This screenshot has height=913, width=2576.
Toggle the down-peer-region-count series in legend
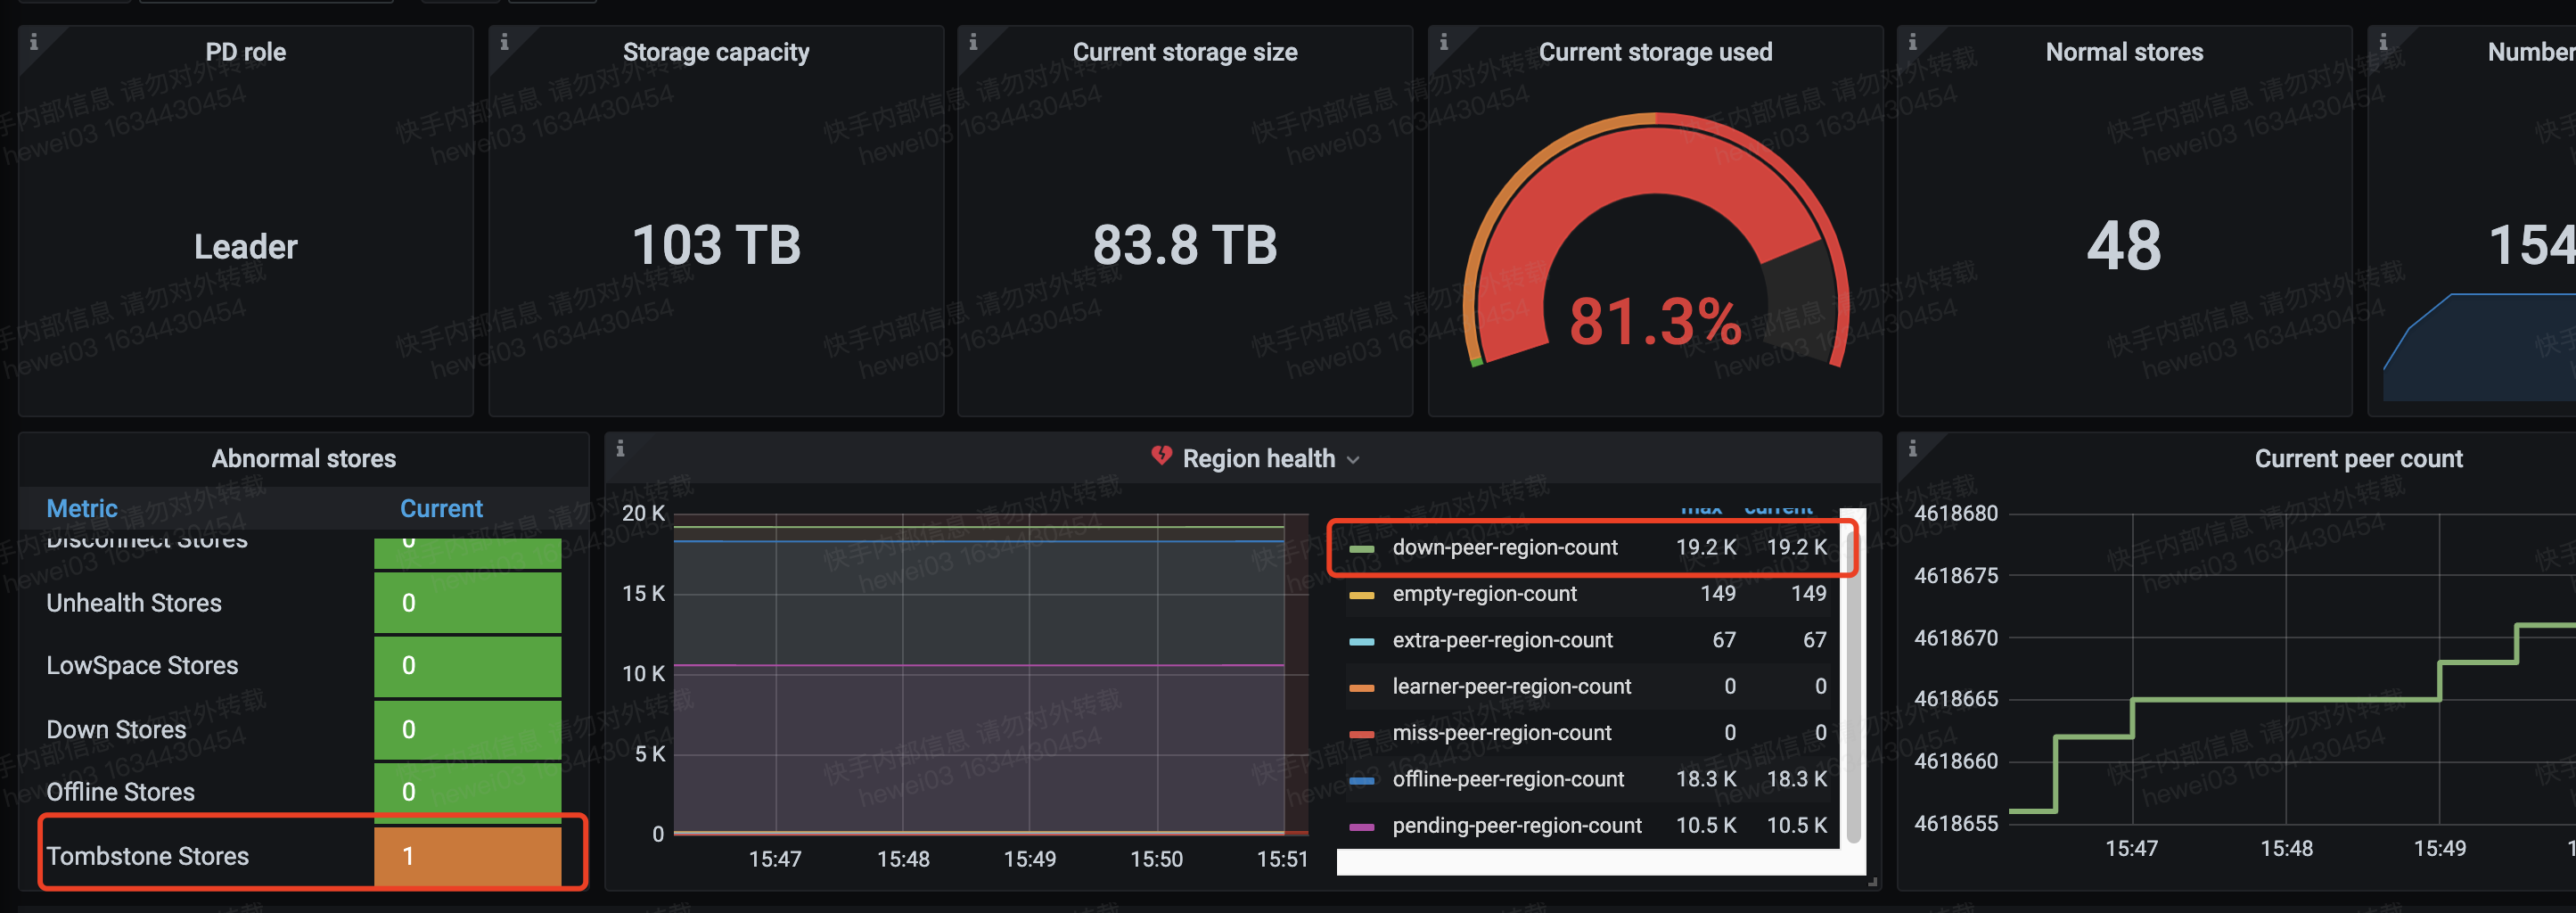[x=1504, y=547]
